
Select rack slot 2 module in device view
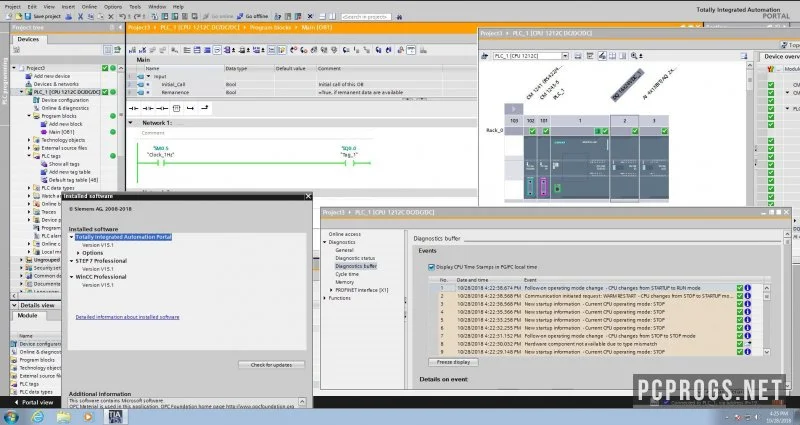pos(624,158)
